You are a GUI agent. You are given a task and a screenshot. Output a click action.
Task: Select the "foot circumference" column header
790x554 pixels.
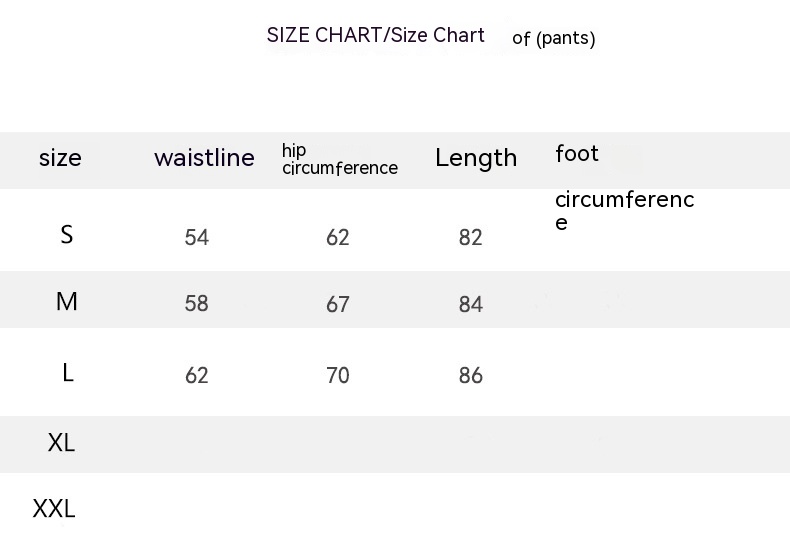point(623,187)
